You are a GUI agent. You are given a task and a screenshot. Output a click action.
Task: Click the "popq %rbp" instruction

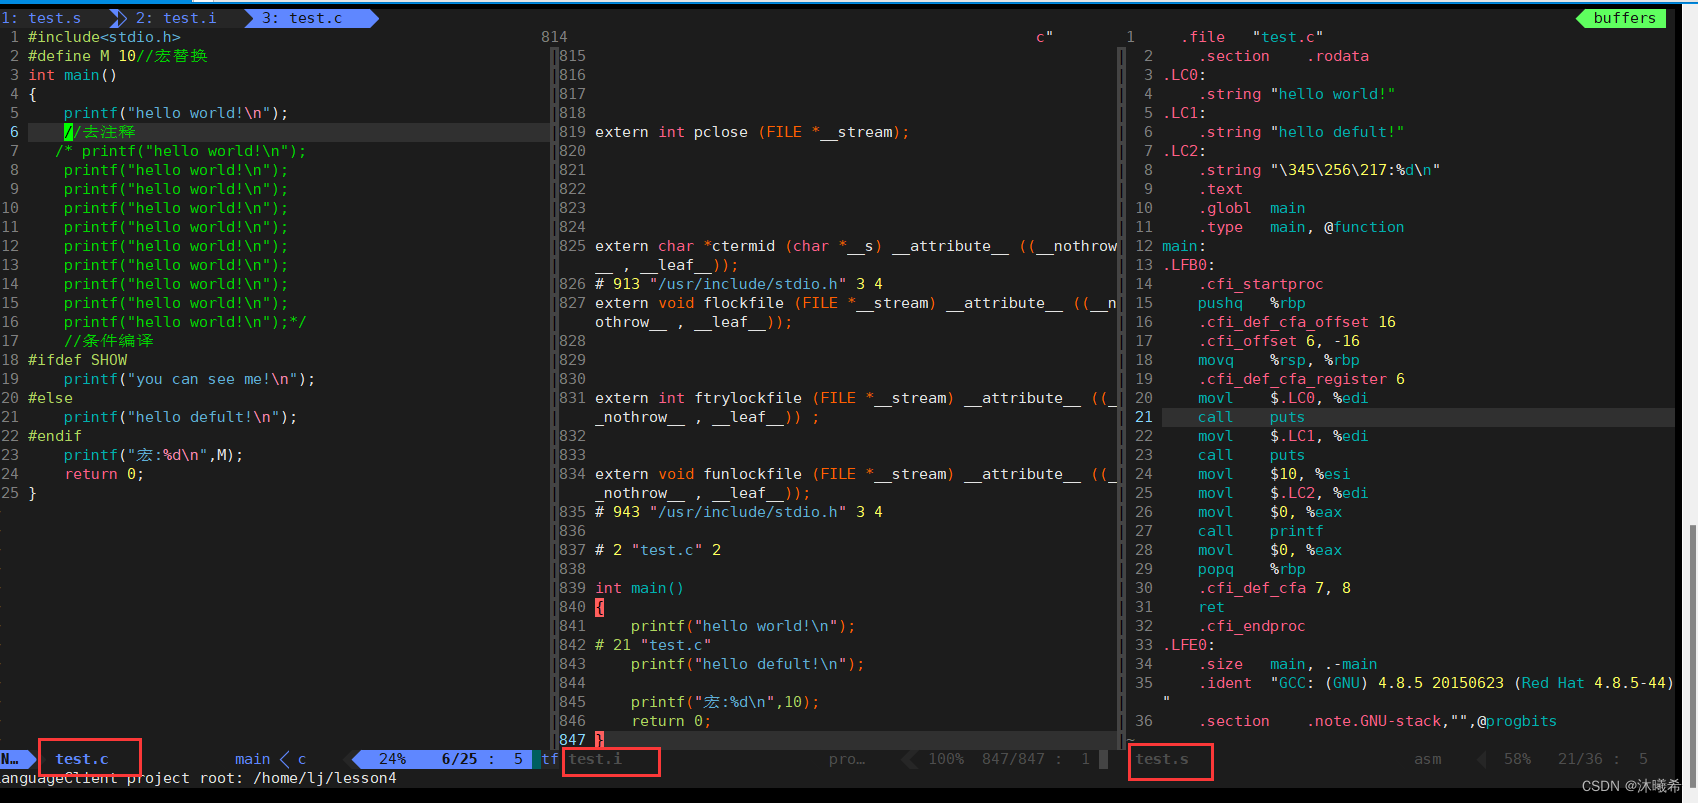point(1252,569)
